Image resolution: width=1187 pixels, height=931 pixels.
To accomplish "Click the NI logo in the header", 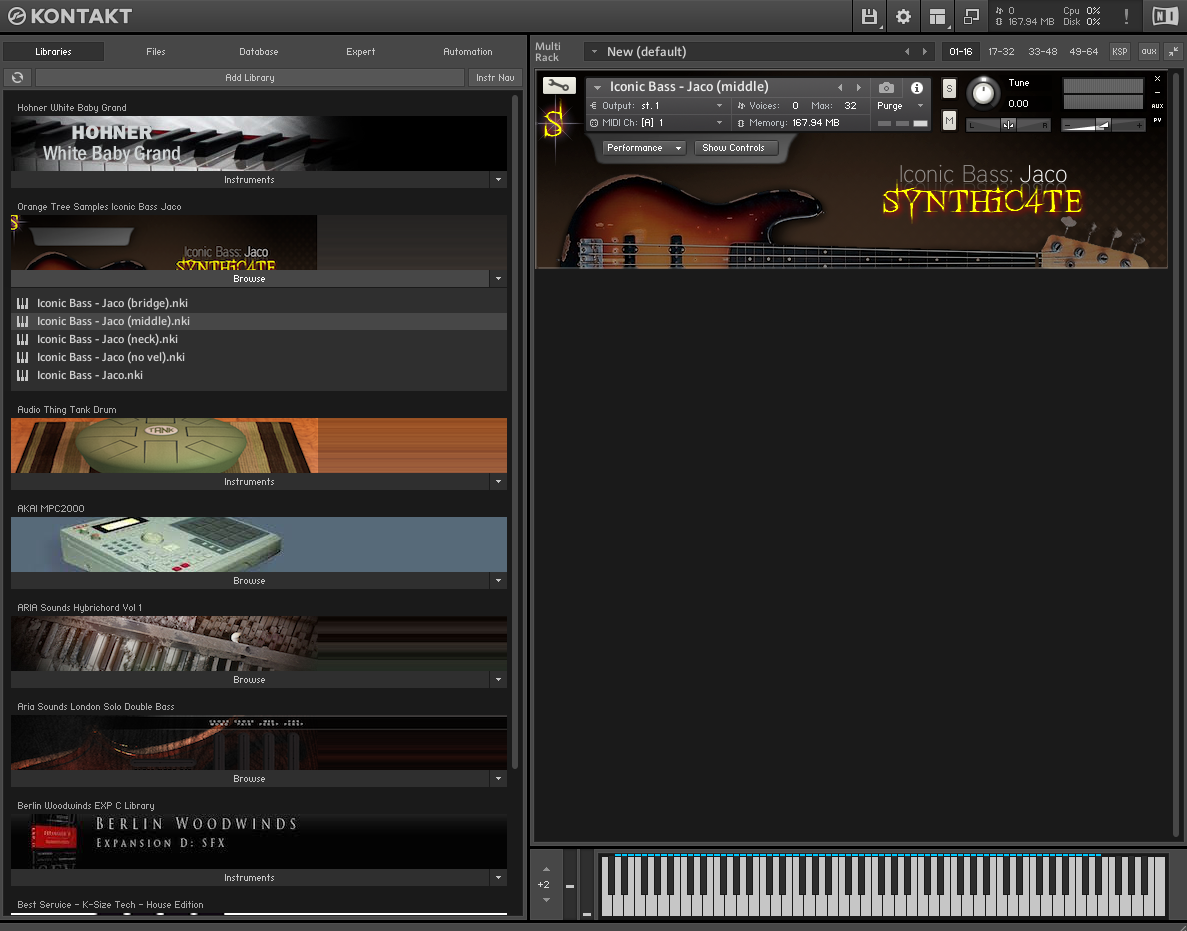I will click(1165, 16).
